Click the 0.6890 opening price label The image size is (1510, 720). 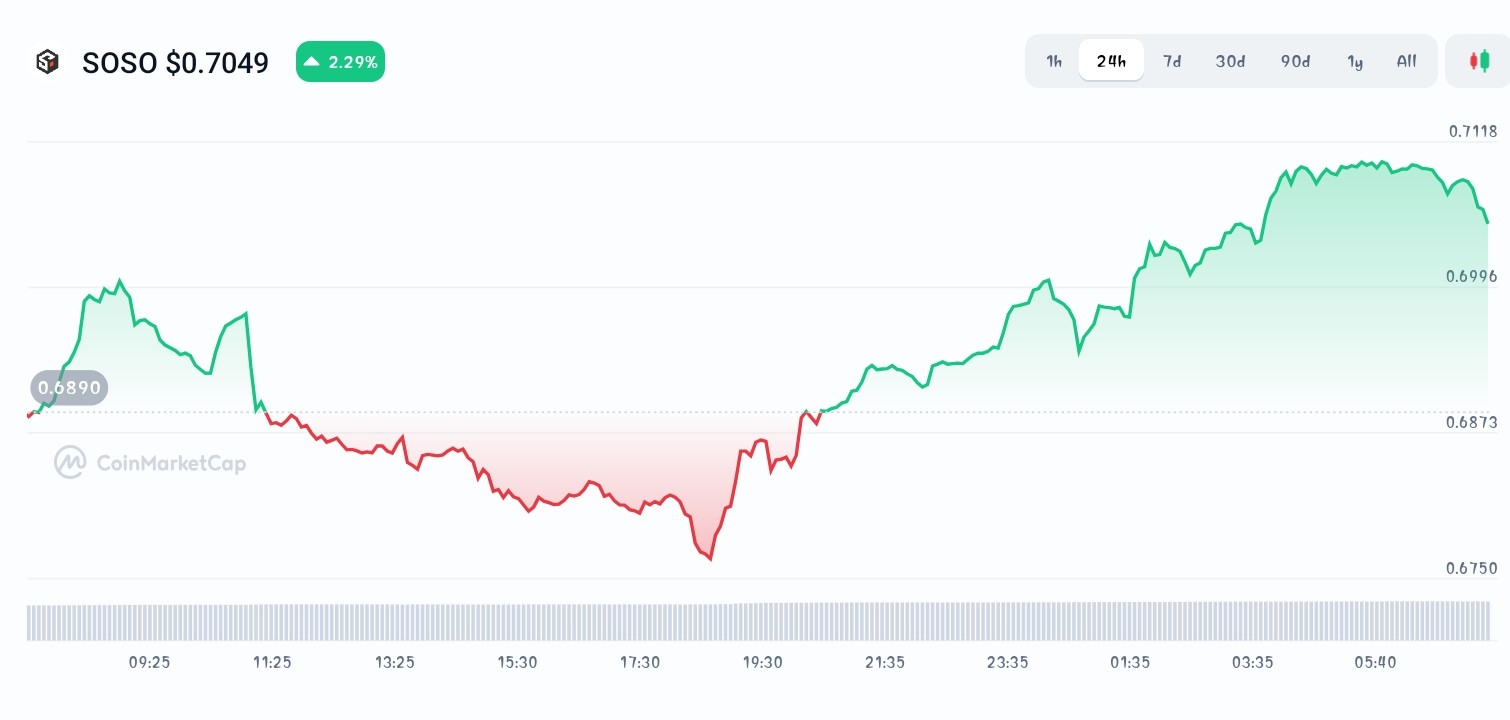coord(69,387)
